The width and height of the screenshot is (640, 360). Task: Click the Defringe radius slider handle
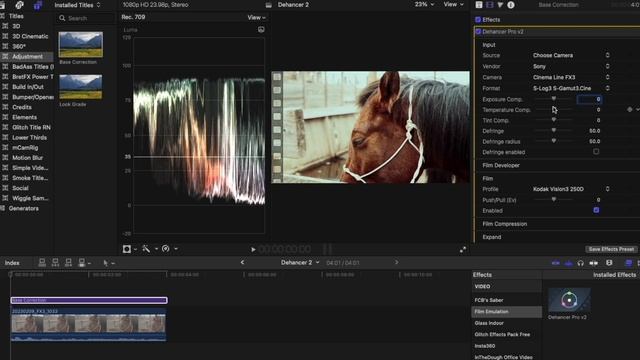[553, 141]
